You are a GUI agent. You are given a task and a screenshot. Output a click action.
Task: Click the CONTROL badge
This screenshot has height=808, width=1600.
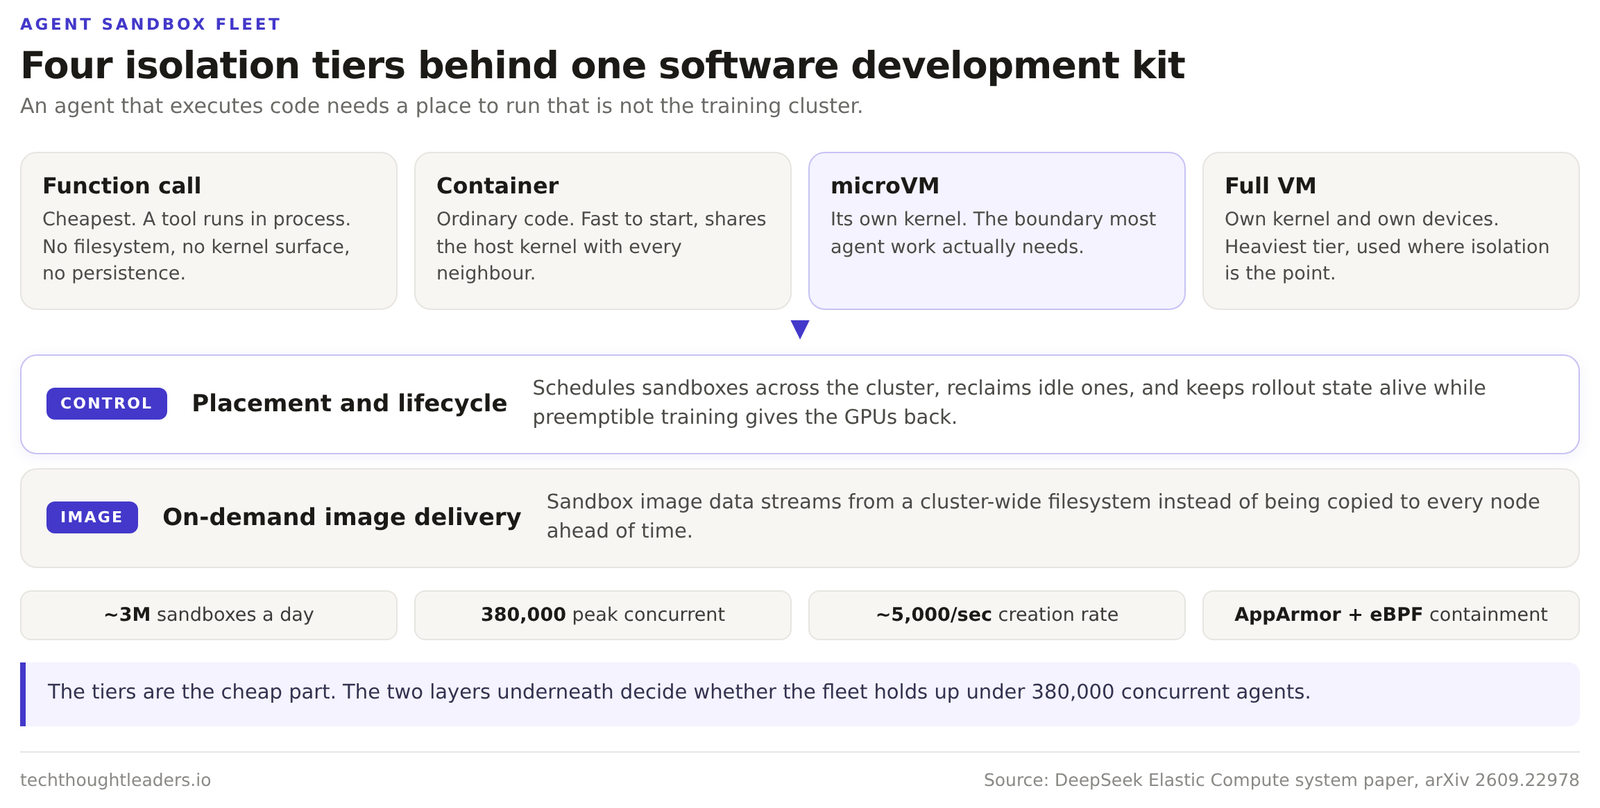[x=106, y=404]
